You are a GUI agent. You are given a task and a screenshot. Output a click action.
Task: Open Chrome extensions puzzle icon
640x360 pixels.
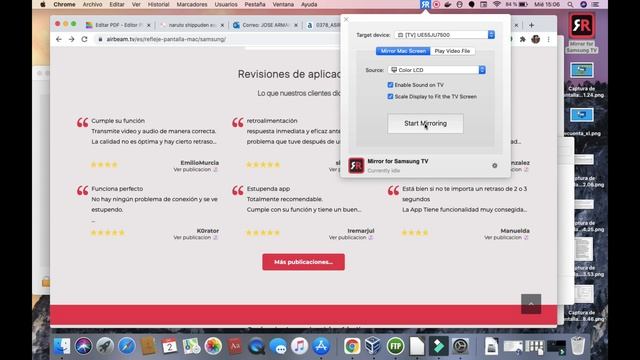click(x=522, y=39)
